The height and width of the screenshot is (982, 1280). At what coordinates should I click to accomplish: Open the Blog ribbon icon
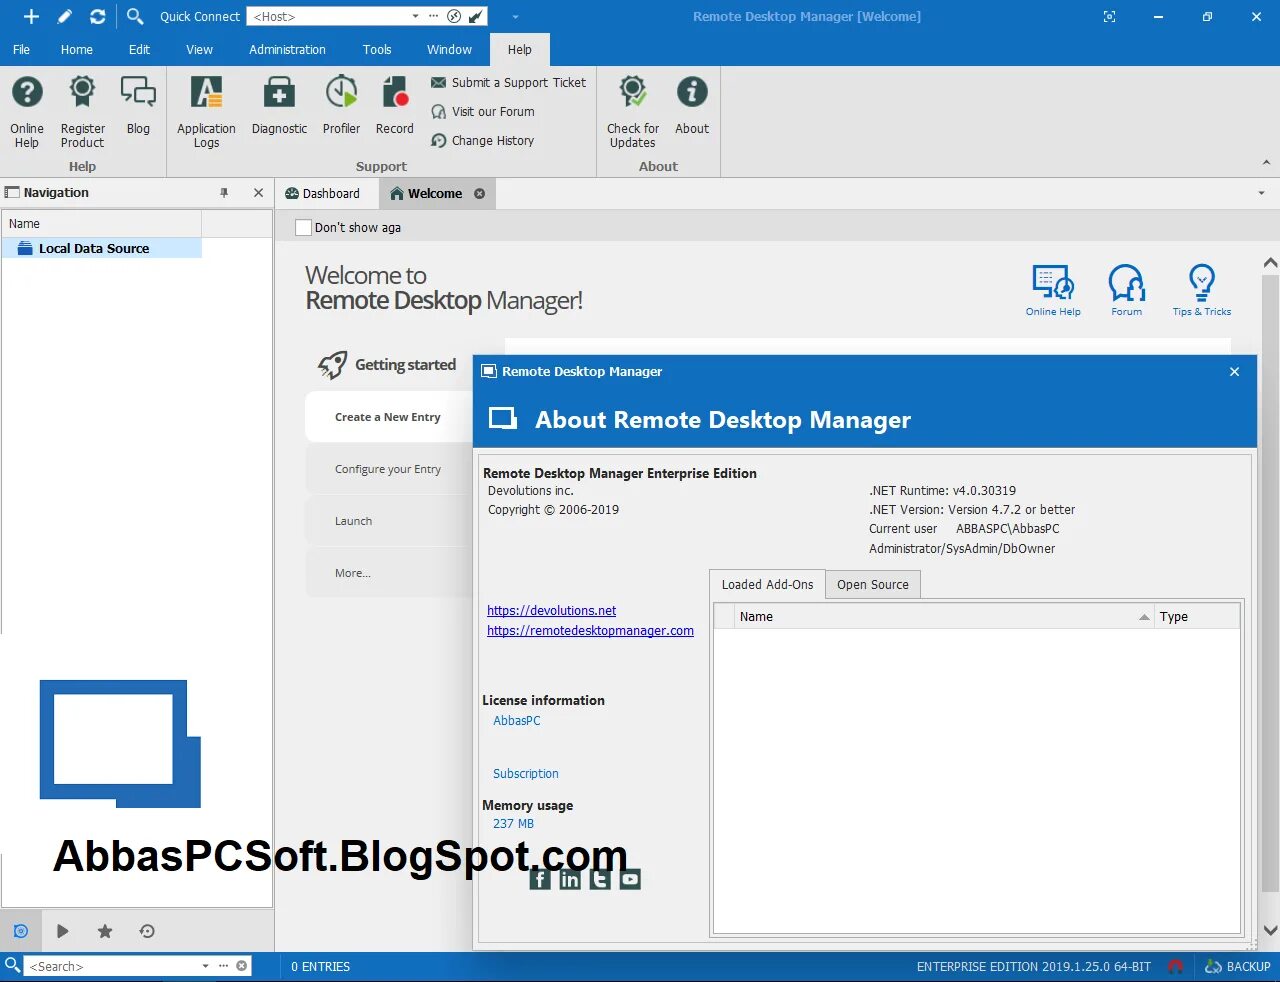(x=138, y=106)
